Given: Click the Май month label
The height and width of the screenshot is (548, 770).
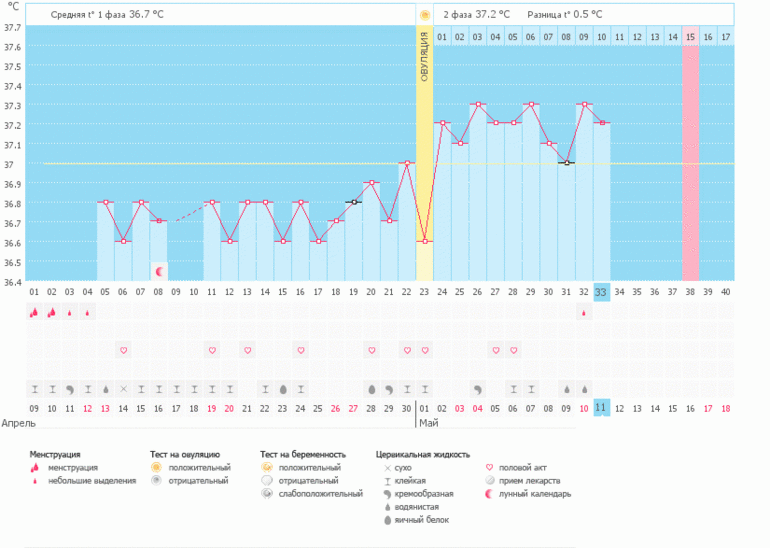Looking at the screenshot, I should (428, 423).
